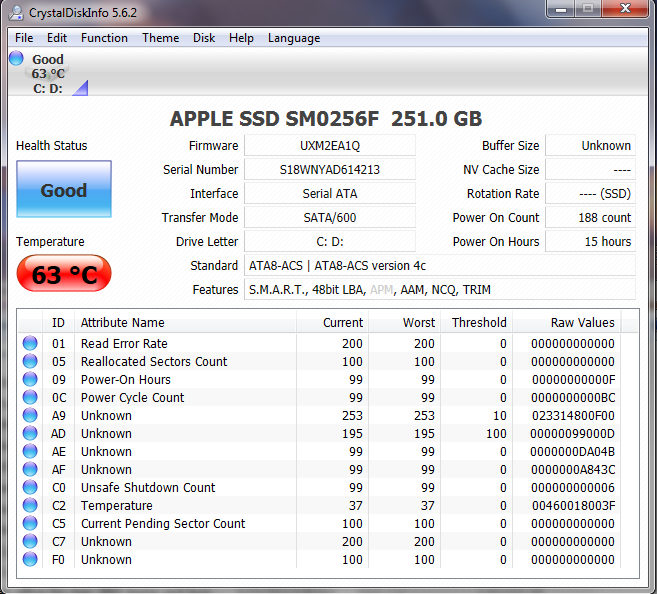Click the status orb for Temperature attribute row
Viewport: 657px width, 594px height.
pos(31,506)
